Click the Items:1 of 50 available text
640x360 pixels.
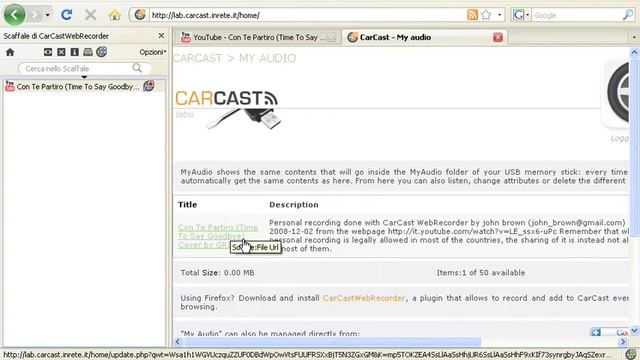click(x=481, y=272)
